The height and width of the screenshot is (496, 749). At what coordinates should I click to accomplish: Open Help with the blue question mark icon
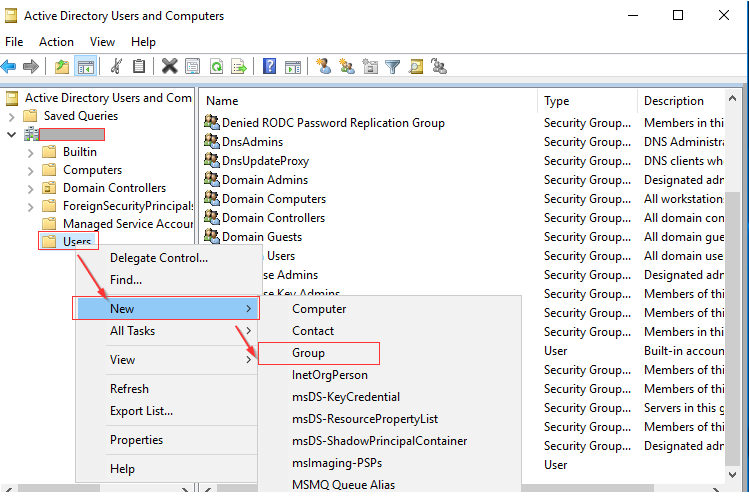coord(269,66)
